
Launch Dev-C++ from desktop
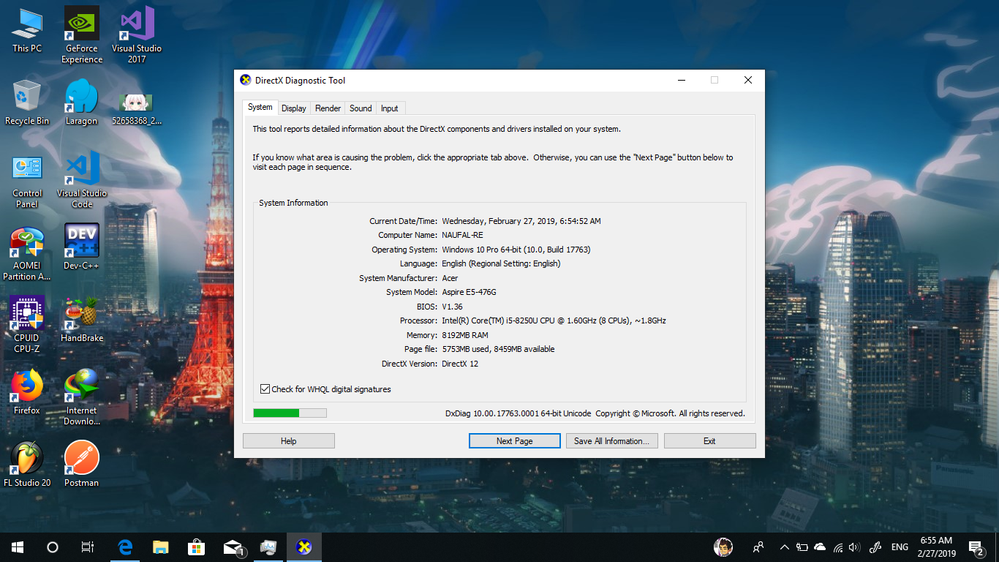(82, 247)
